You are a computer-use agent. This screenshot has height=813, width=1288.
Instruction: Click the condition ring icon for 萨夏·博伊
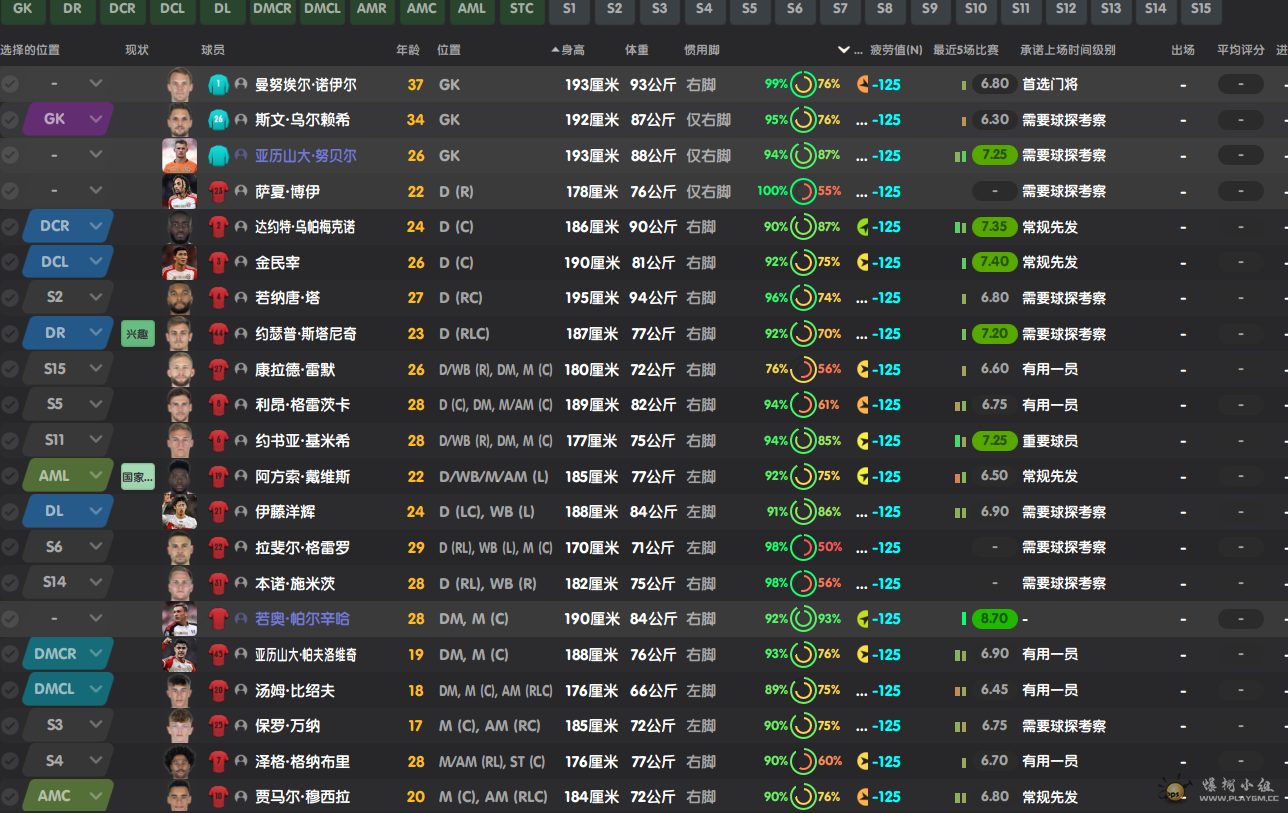(x=803, y=191)
